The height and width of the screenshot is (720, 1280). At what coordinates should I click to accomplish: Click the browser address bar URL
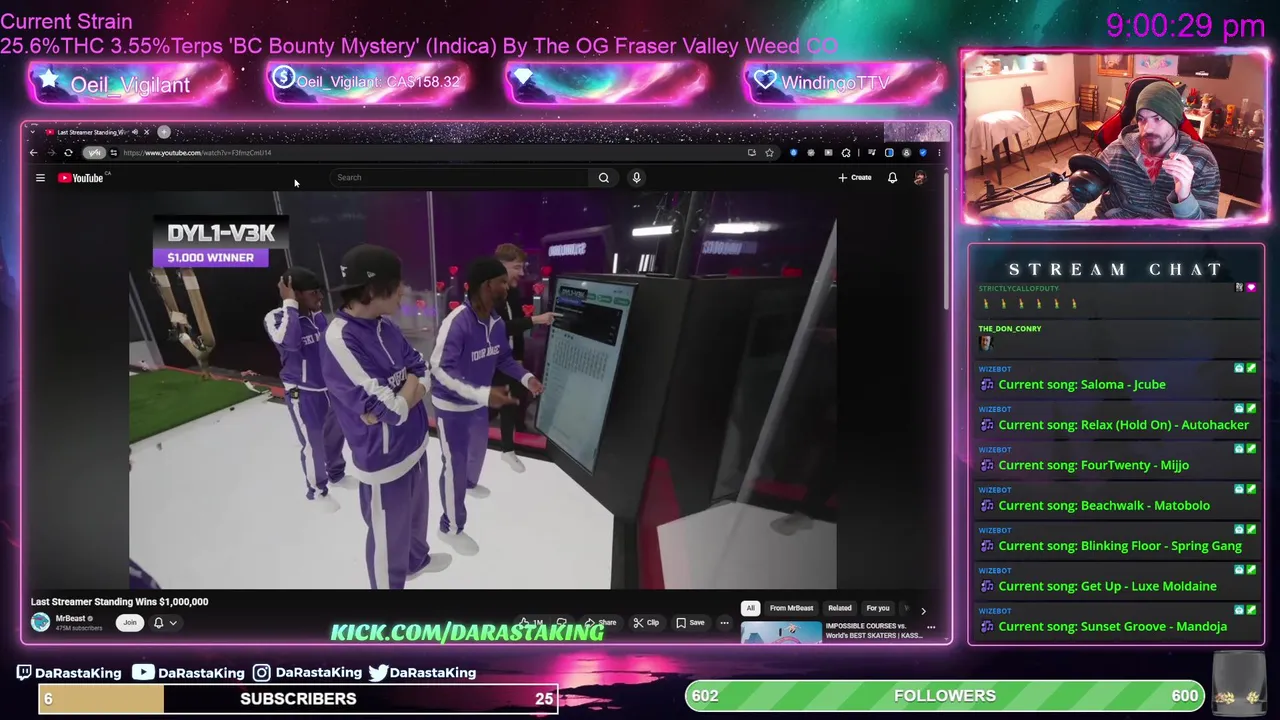(x=197, y=153)
